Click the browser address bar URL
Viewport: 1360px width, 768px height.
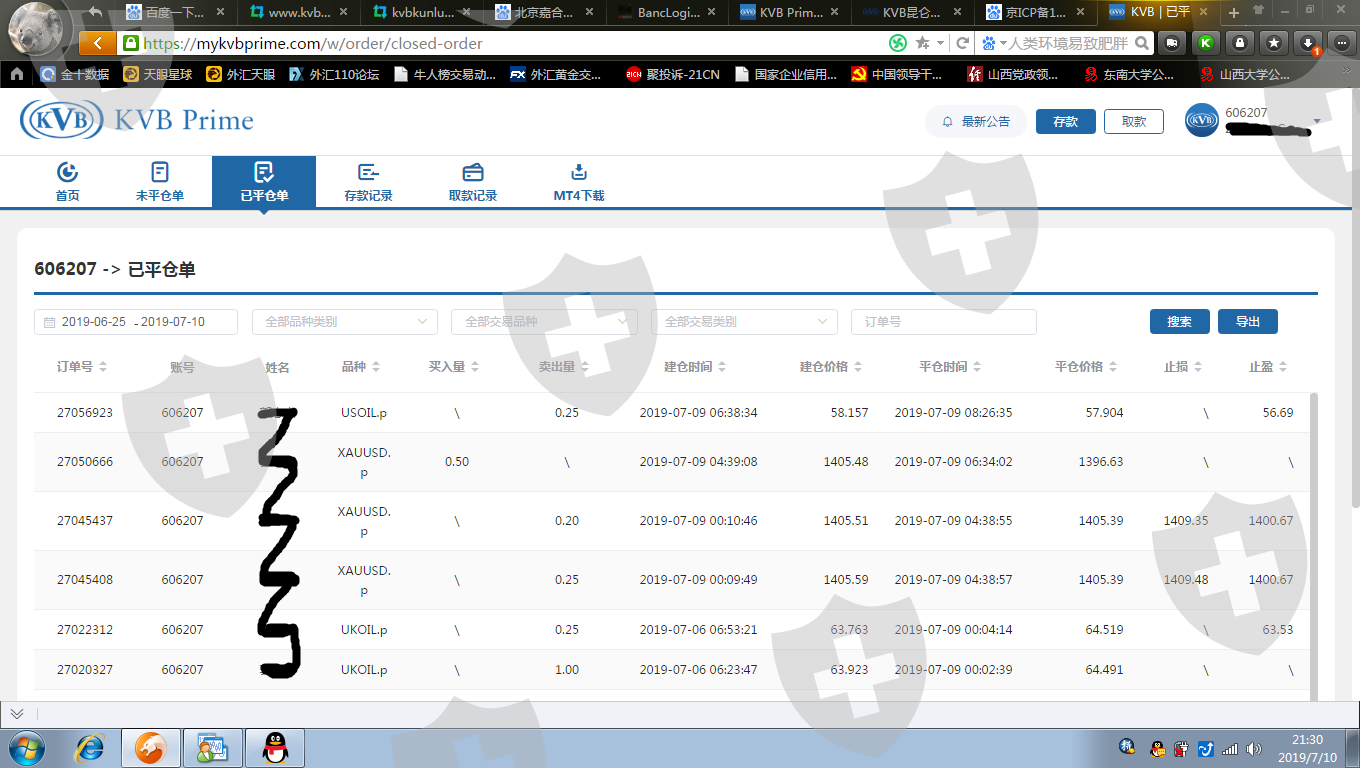click(x=313, y=44)
